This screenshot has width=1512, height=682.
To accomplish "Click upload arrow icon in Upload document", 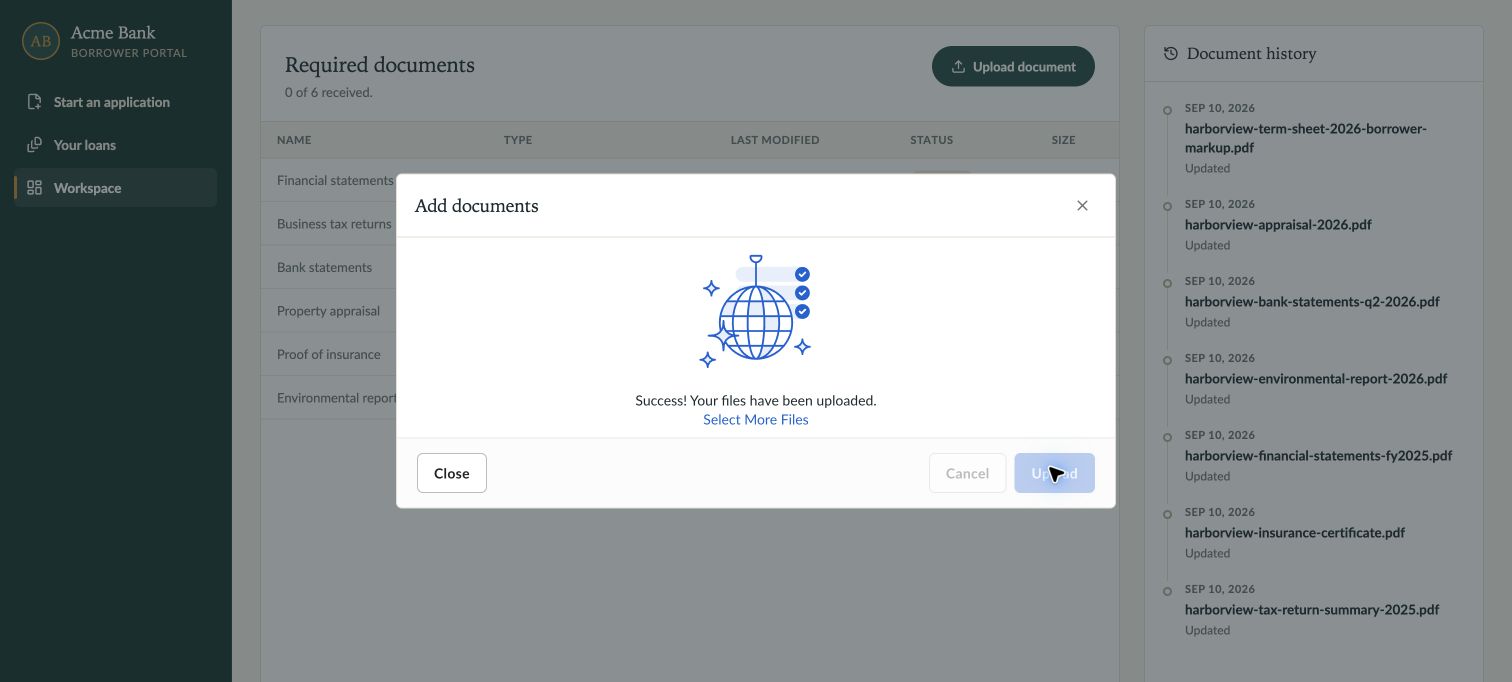I will pyautogui.click(x=958, y=67).
